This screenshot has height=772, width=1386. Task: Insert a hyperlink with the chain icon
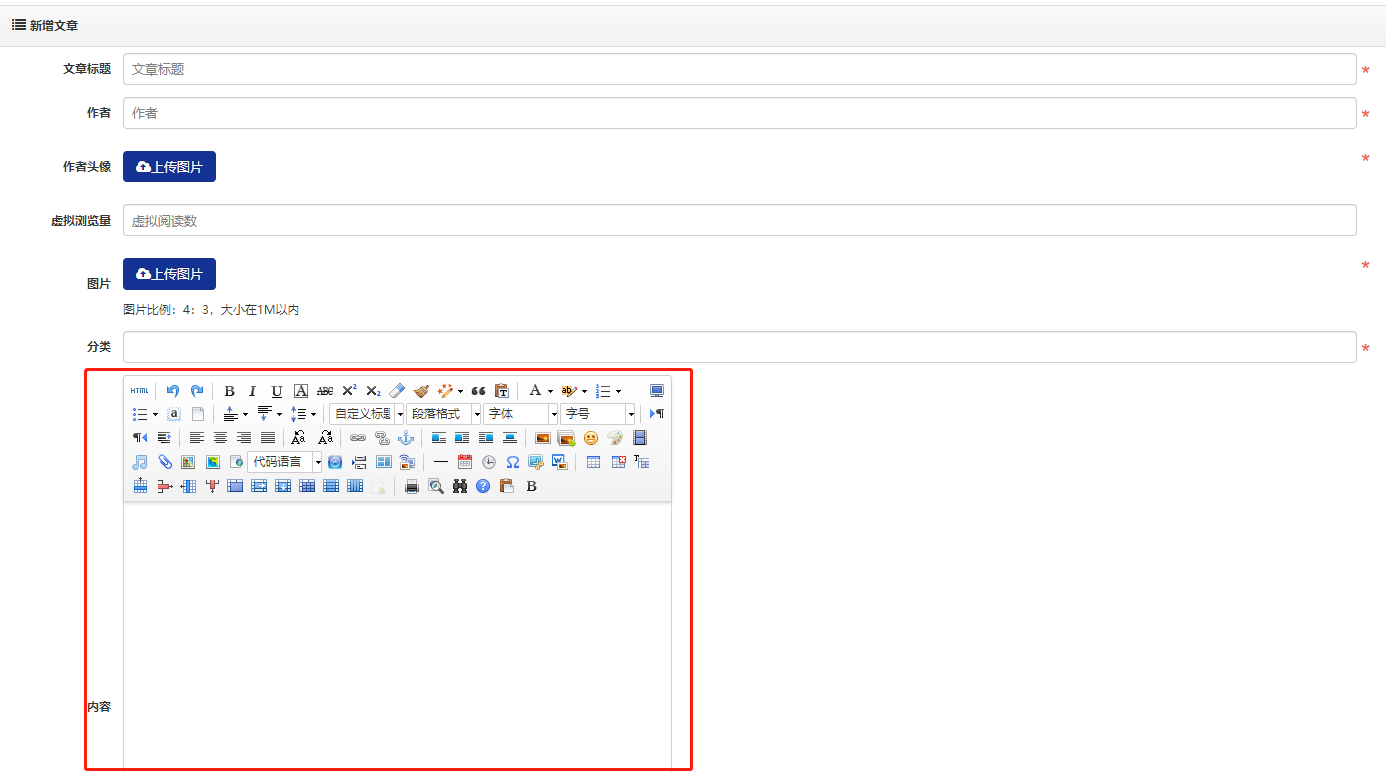358,437
